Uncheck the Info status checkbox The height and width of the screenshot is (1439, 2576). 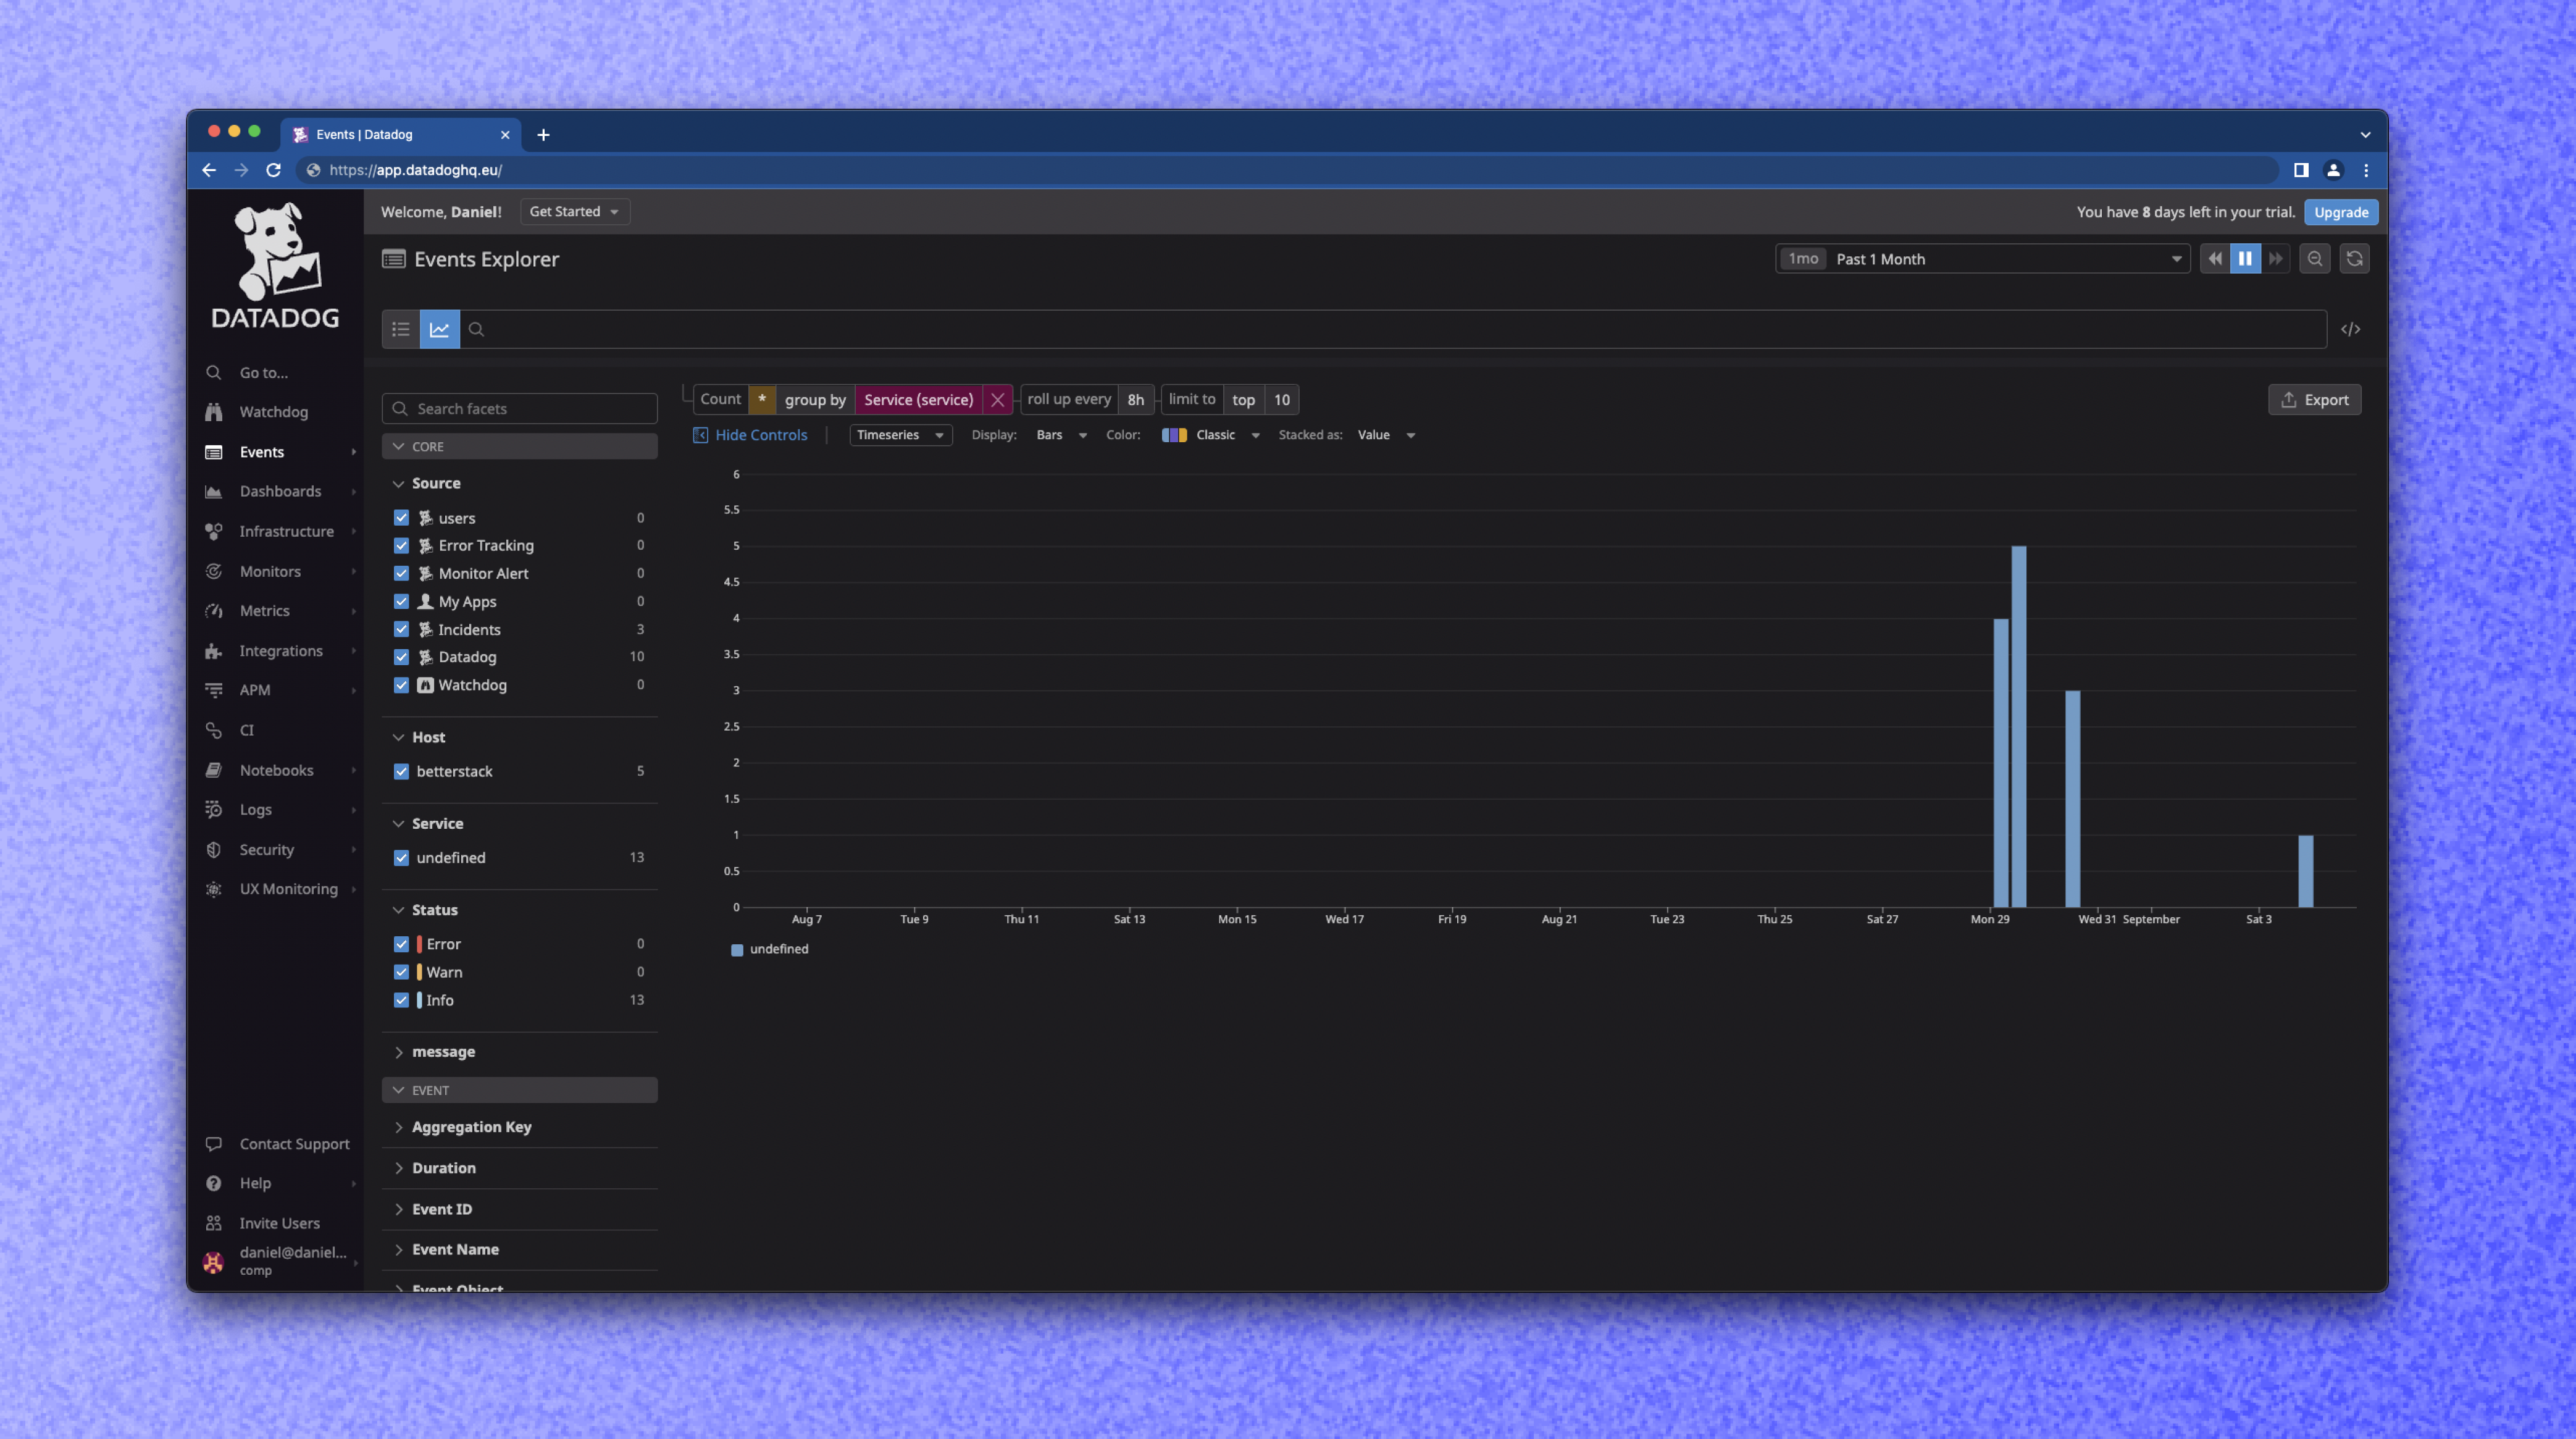401,1000
